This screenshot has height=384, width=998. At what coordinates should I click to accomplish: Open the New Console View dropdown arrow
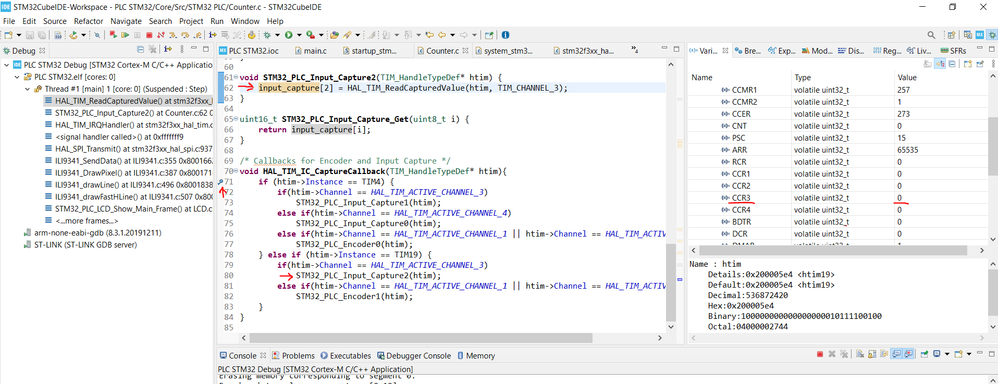pos(969,354)
